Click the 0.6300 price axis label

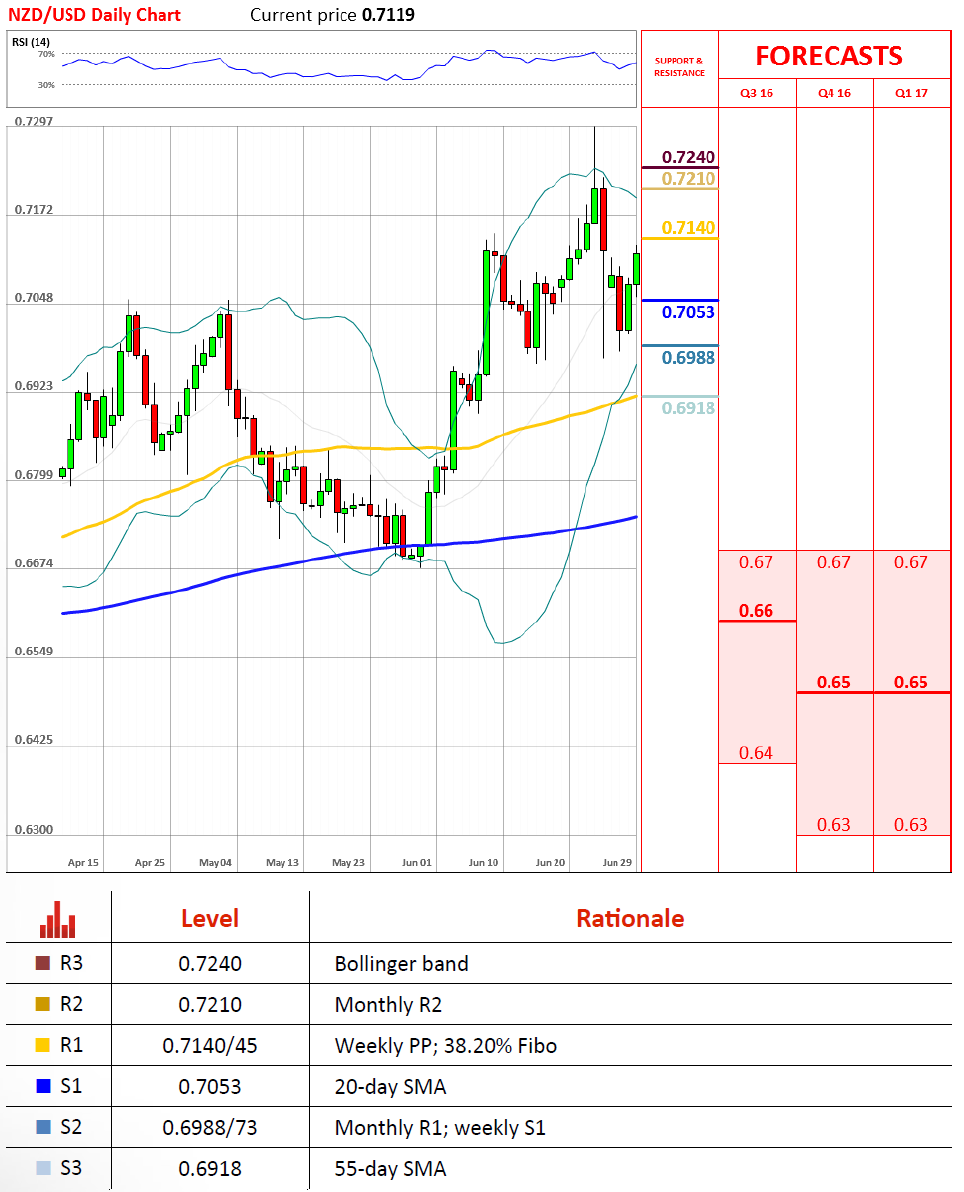coord(34,830)
